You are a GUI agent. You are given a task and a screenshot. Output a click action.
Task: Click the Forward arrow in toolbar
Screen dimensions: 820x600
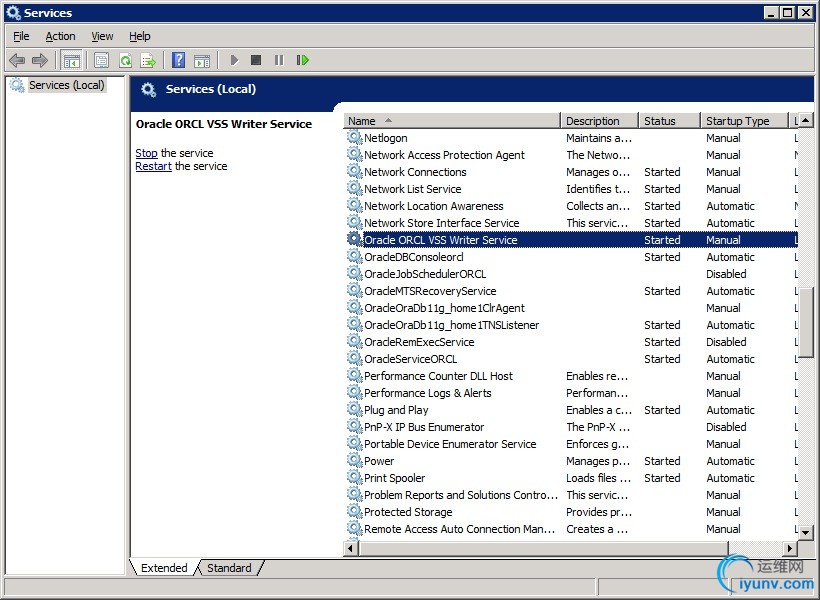(40, 61)
